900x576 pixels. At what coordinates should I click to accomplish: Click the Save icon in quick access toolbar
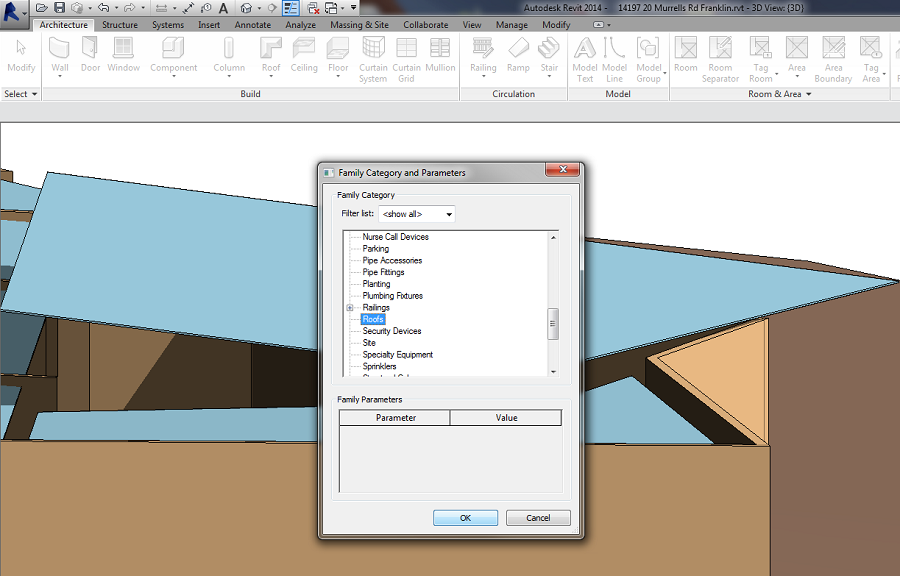click(x=59, y=8)
